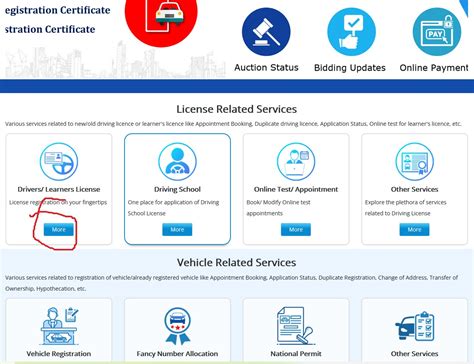This screenshot has width=474, height=364.
Task: Click 'License registration on your fingertips' text
Action: (x=58, y=202)
